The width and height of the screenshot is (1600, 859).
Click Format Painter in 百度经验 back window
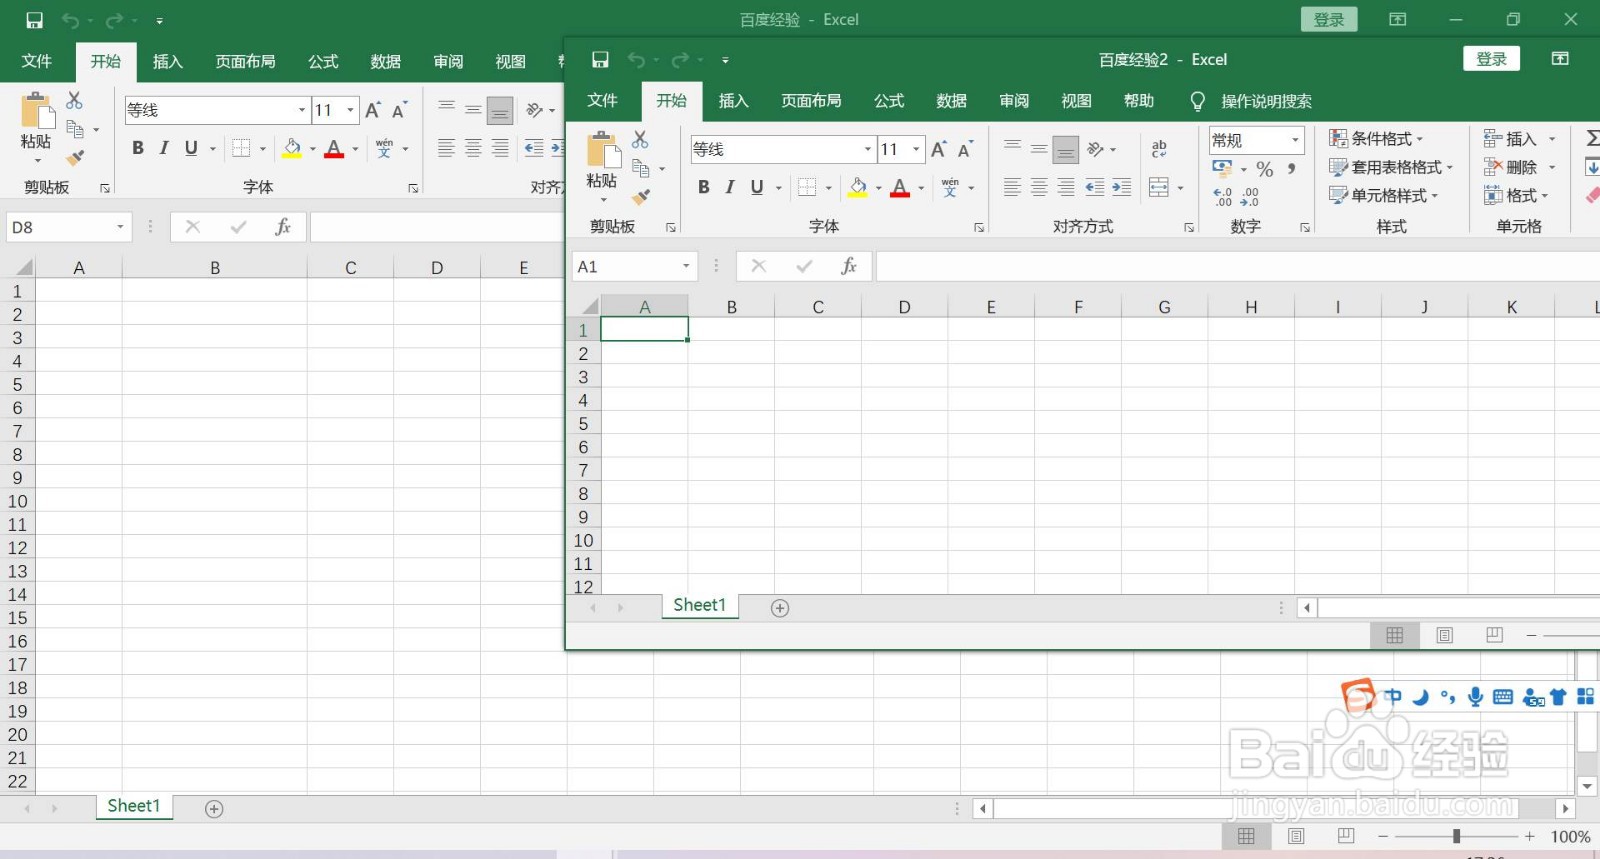(x=75, y=158)
